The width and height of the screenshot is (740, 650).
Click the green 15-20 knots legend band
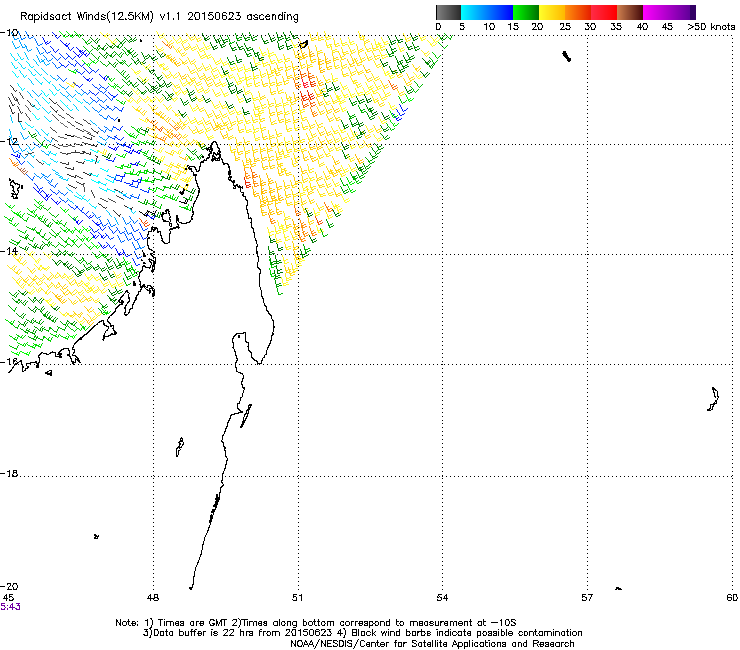tap(526, 12)
